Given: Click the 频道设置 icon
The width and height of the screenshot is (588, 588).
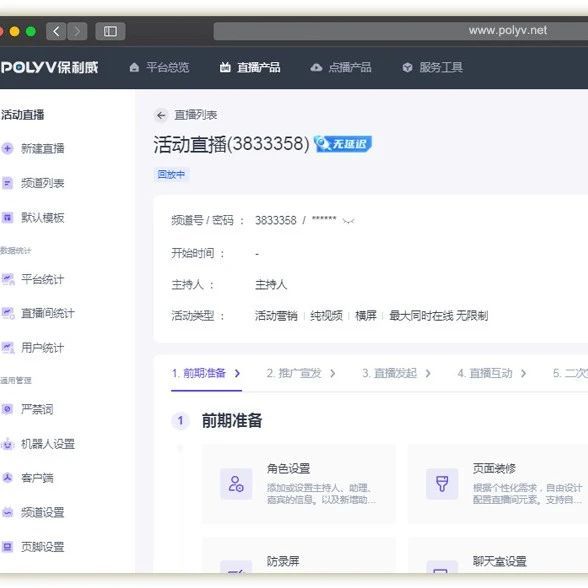Looking at the screenshot, I should pos(8,512).
